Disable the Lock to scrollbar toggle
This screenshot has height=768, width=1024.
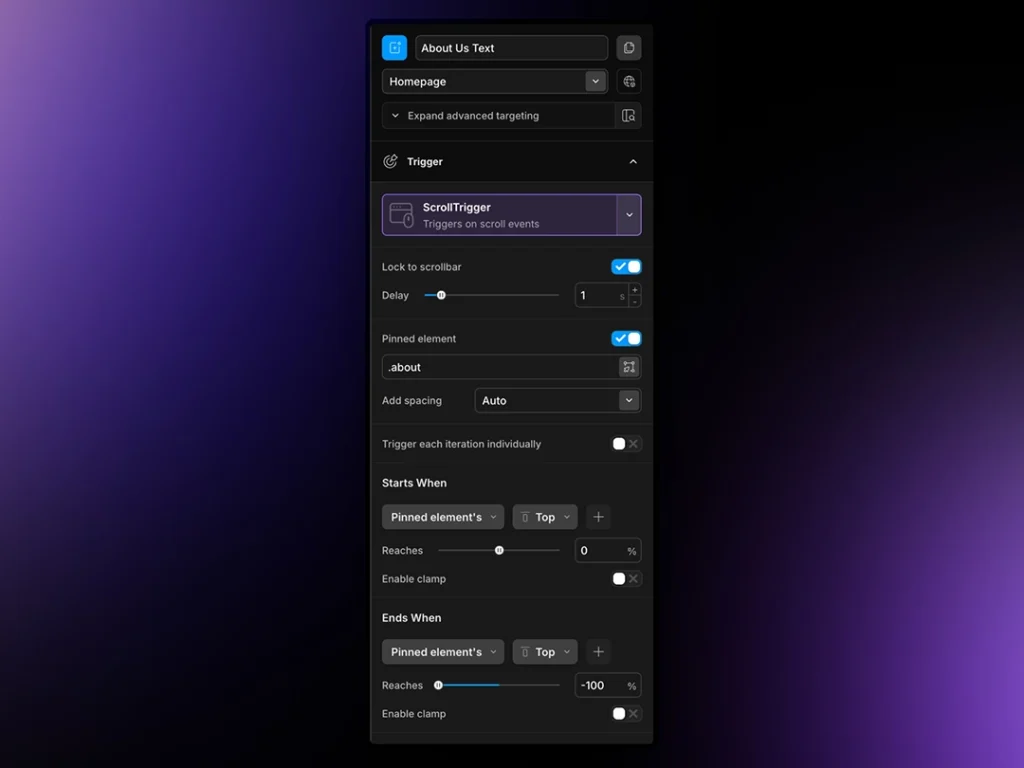[x=626, y=267]
